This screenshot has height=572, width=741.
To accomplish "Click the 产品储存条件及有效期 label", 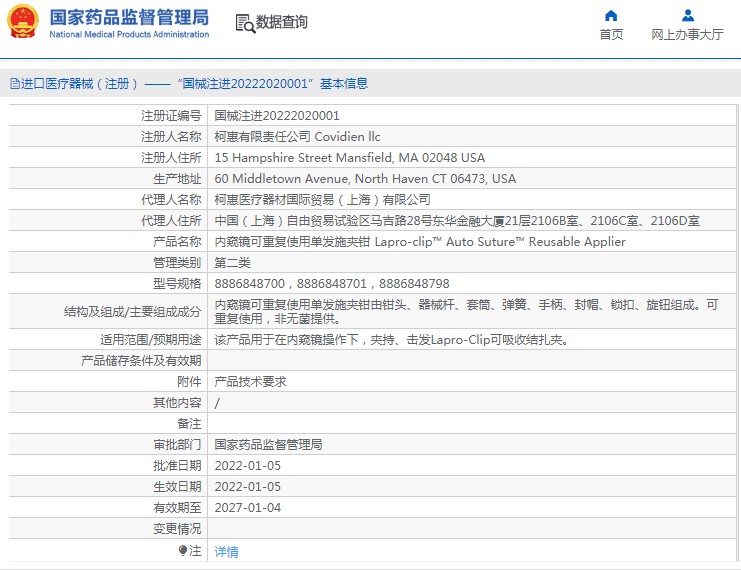I will tap(141, 361).
